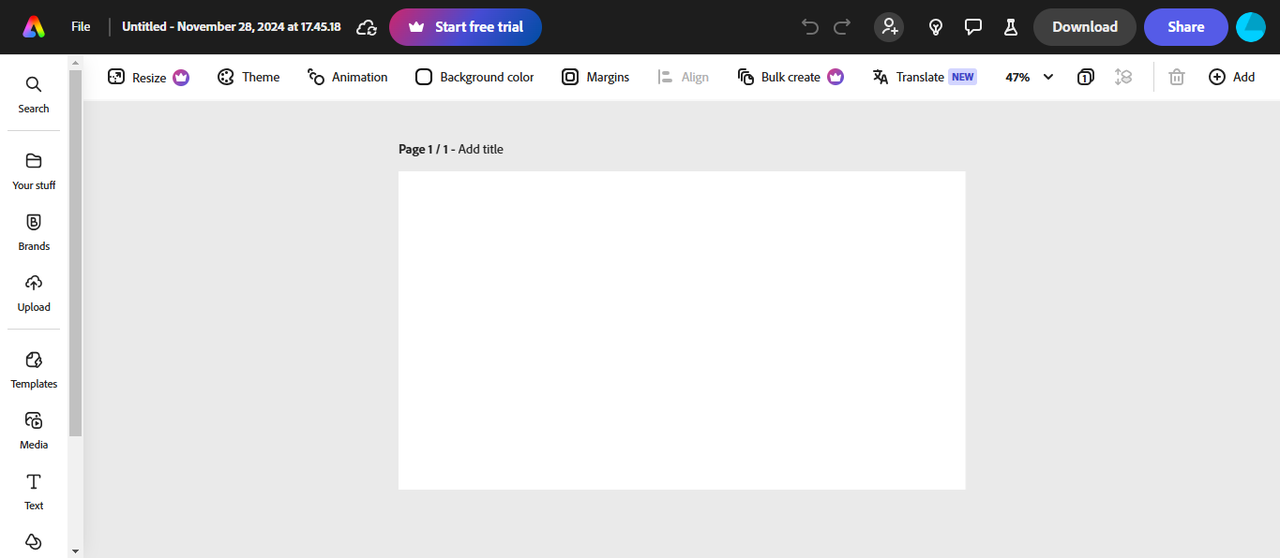
Task: Open the Brands panel
Action: 34,232
